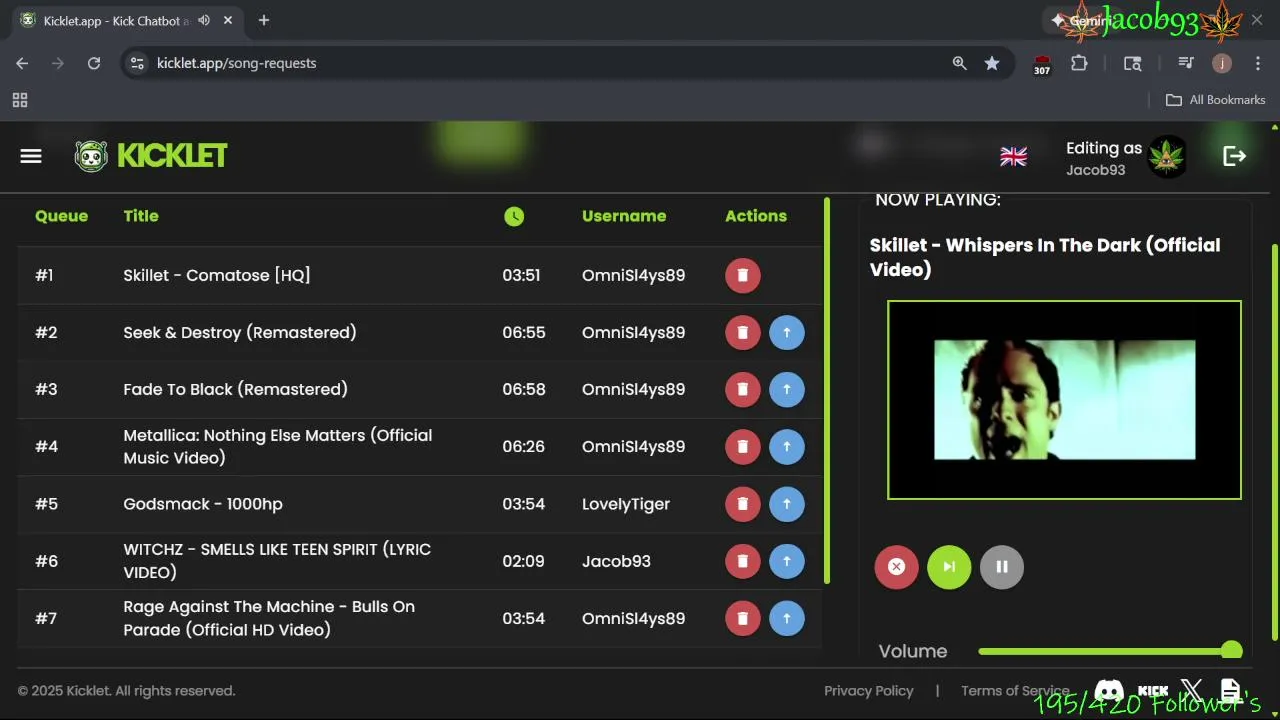Move WITCHZ Smells Like Teen Spirit up
Image resolution: width=1280 pixels, height=720 pixels.
pyautogui.click(x=787, y=561)
